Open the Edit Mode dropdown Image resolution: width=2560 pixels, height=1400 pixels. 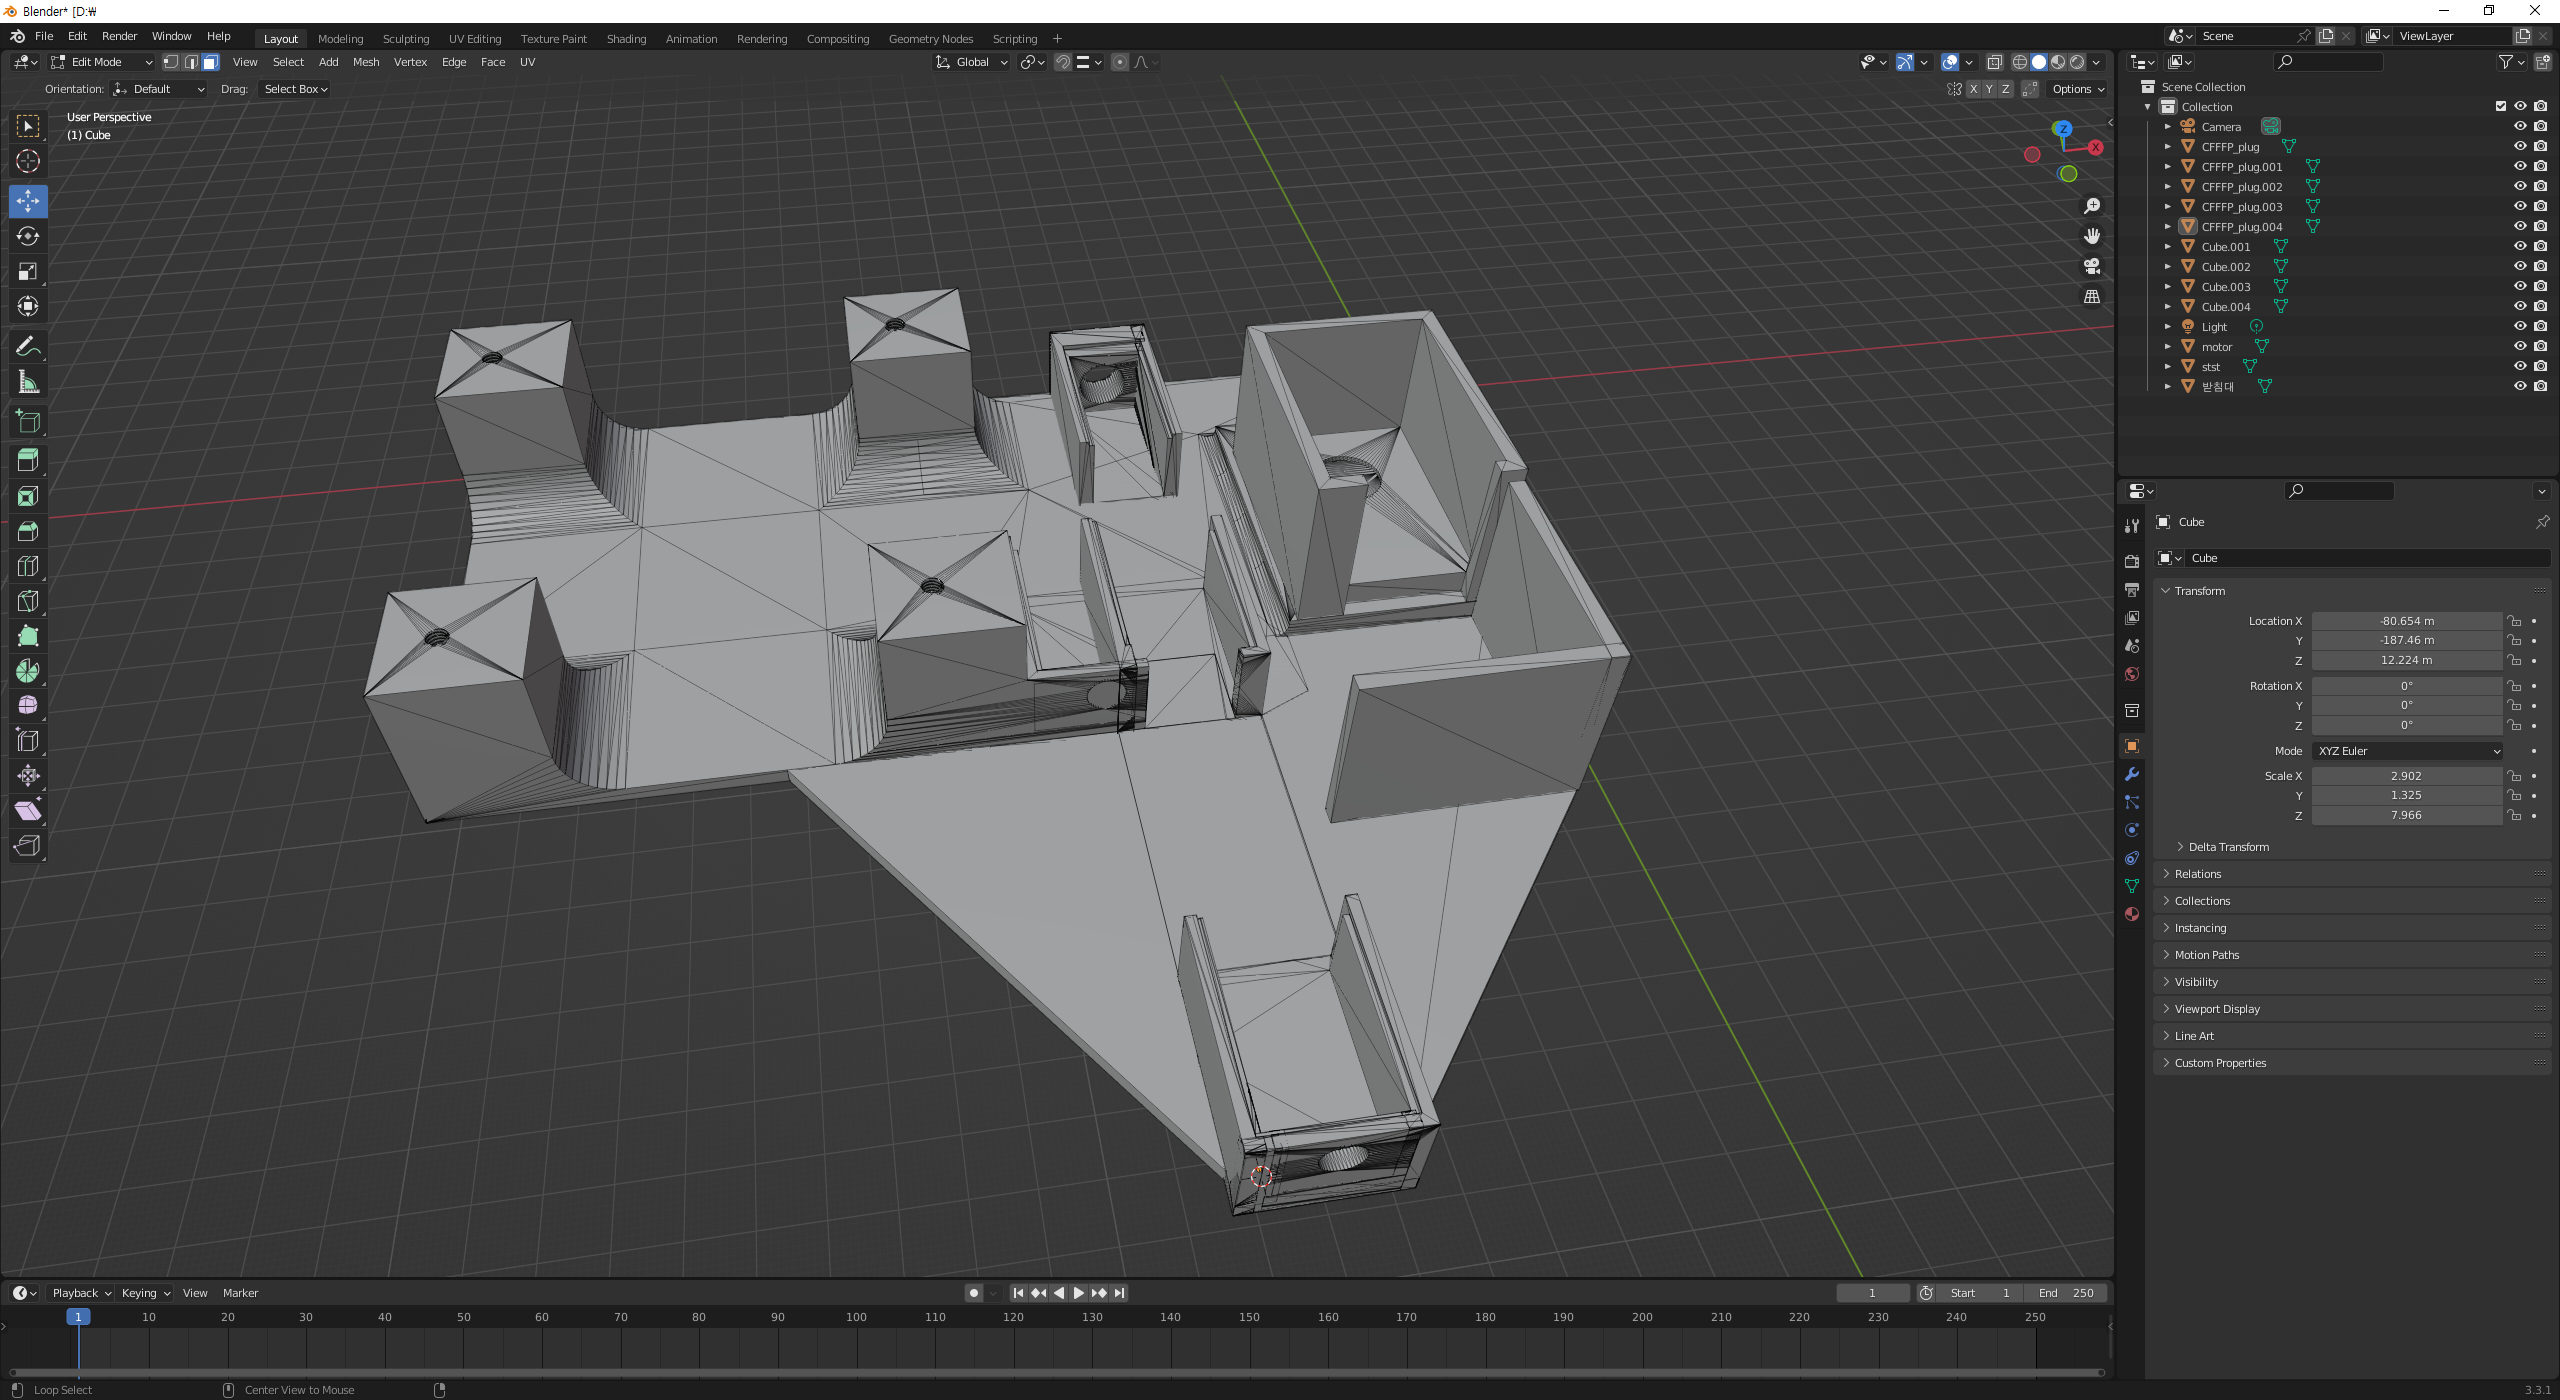click(x=103, y=62)
